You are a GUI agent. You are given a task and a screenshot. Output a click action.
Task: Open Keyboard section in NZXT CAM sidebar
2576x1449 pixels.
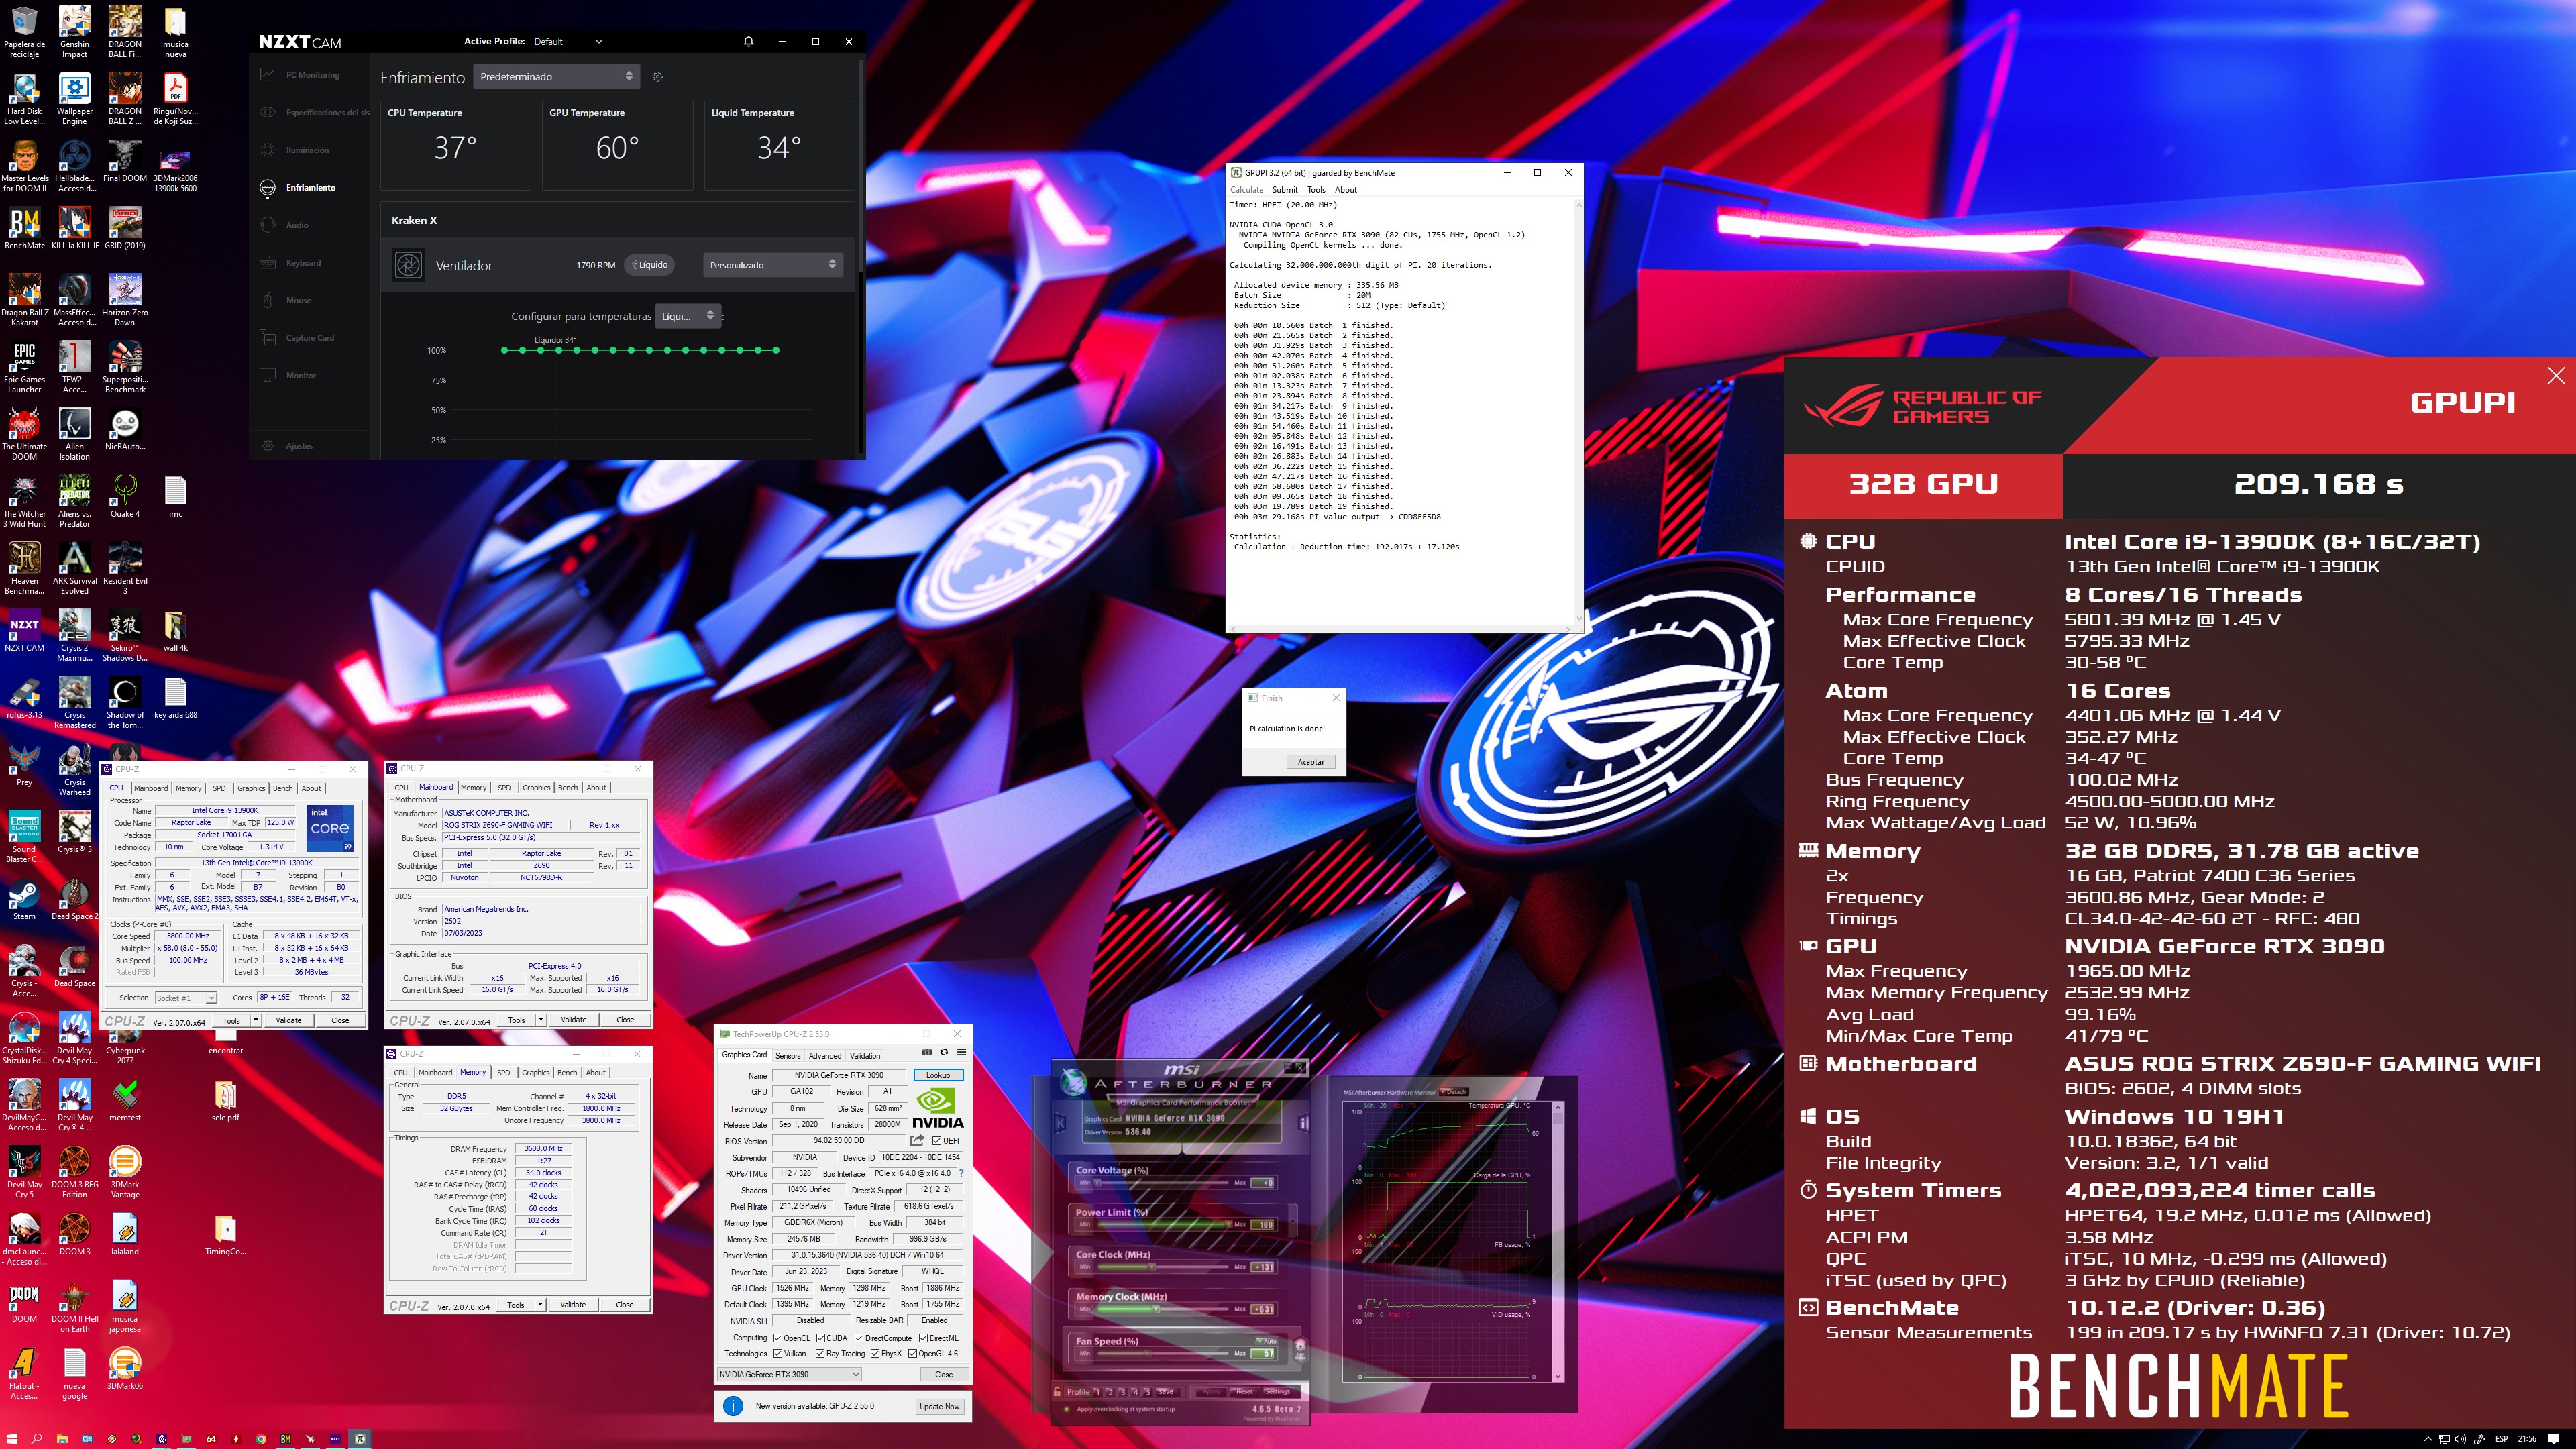click(x=291, y=263)
